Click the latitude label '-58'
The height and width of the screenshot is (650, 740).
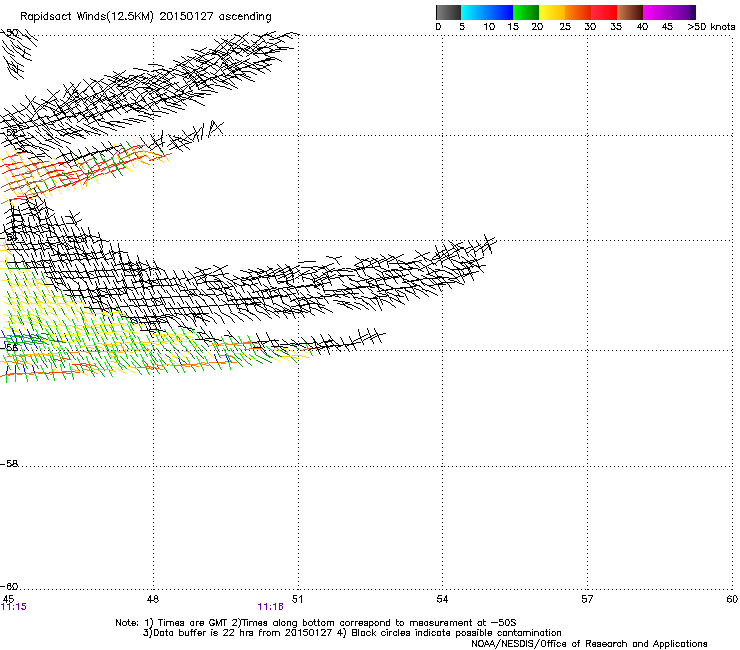(9, 464)
